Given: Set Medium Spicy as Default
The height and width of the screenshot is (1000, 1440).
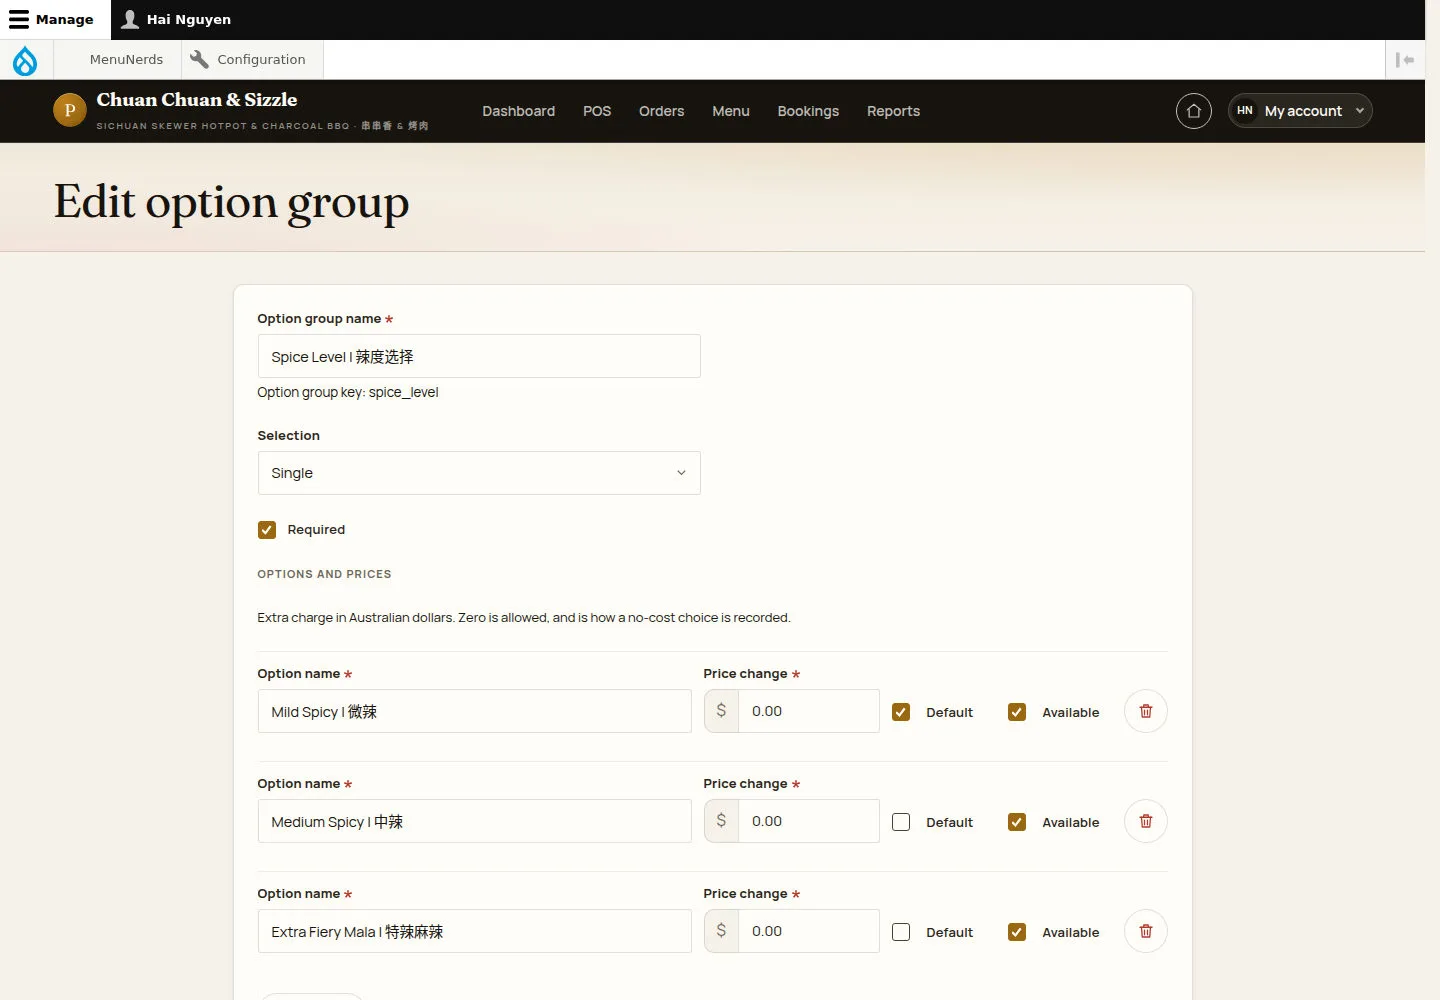Looking at the screenshot, I should click(901, 822).
